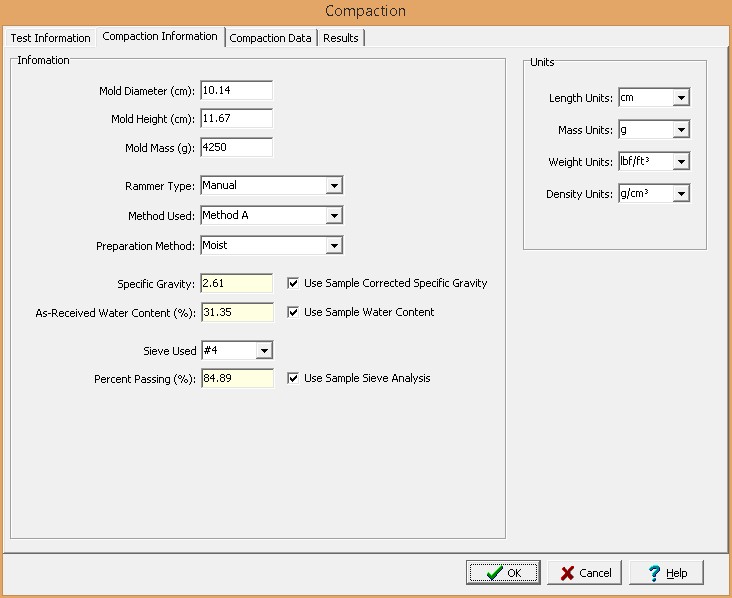Image resolution: width=732 pixels, height=598 pixels.
Task: Open Help with the question mark button
Action: (667, 573)
